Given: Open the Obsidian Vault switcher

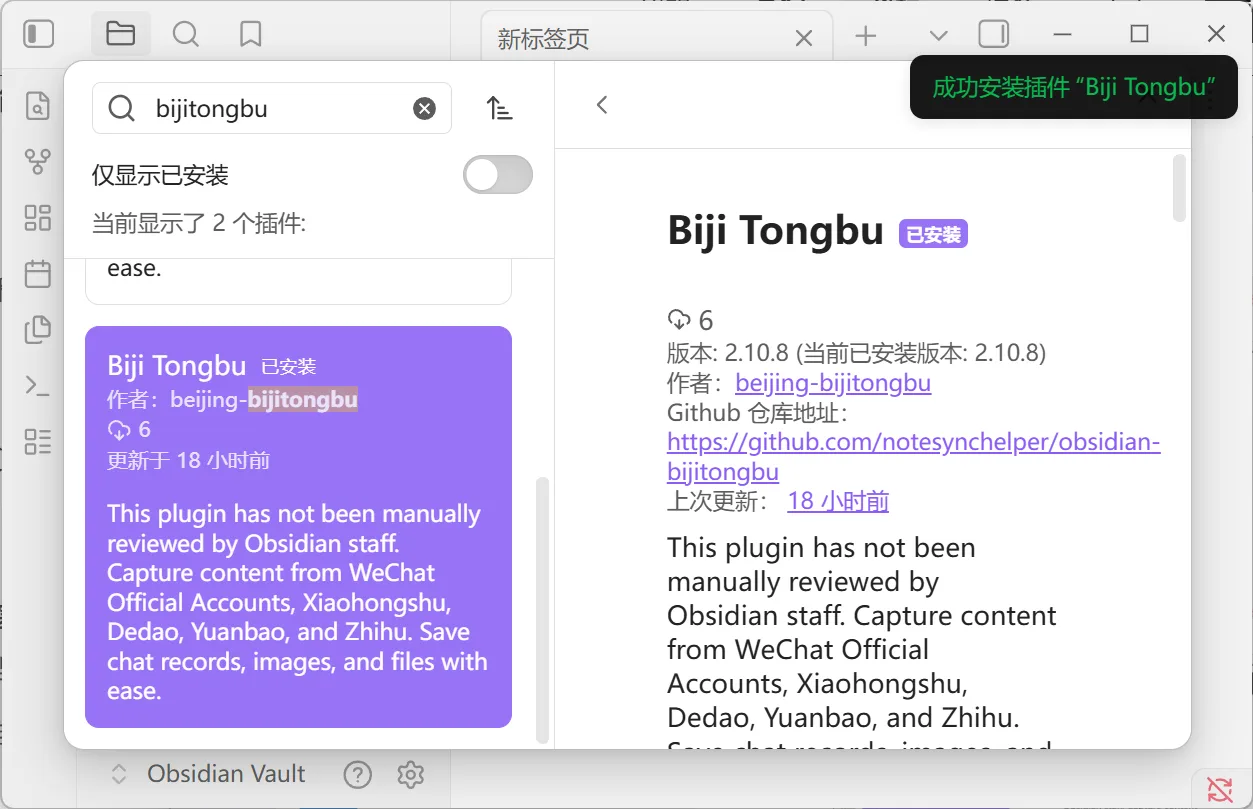Looking at the screenshot, I should [x=208, y=774].
